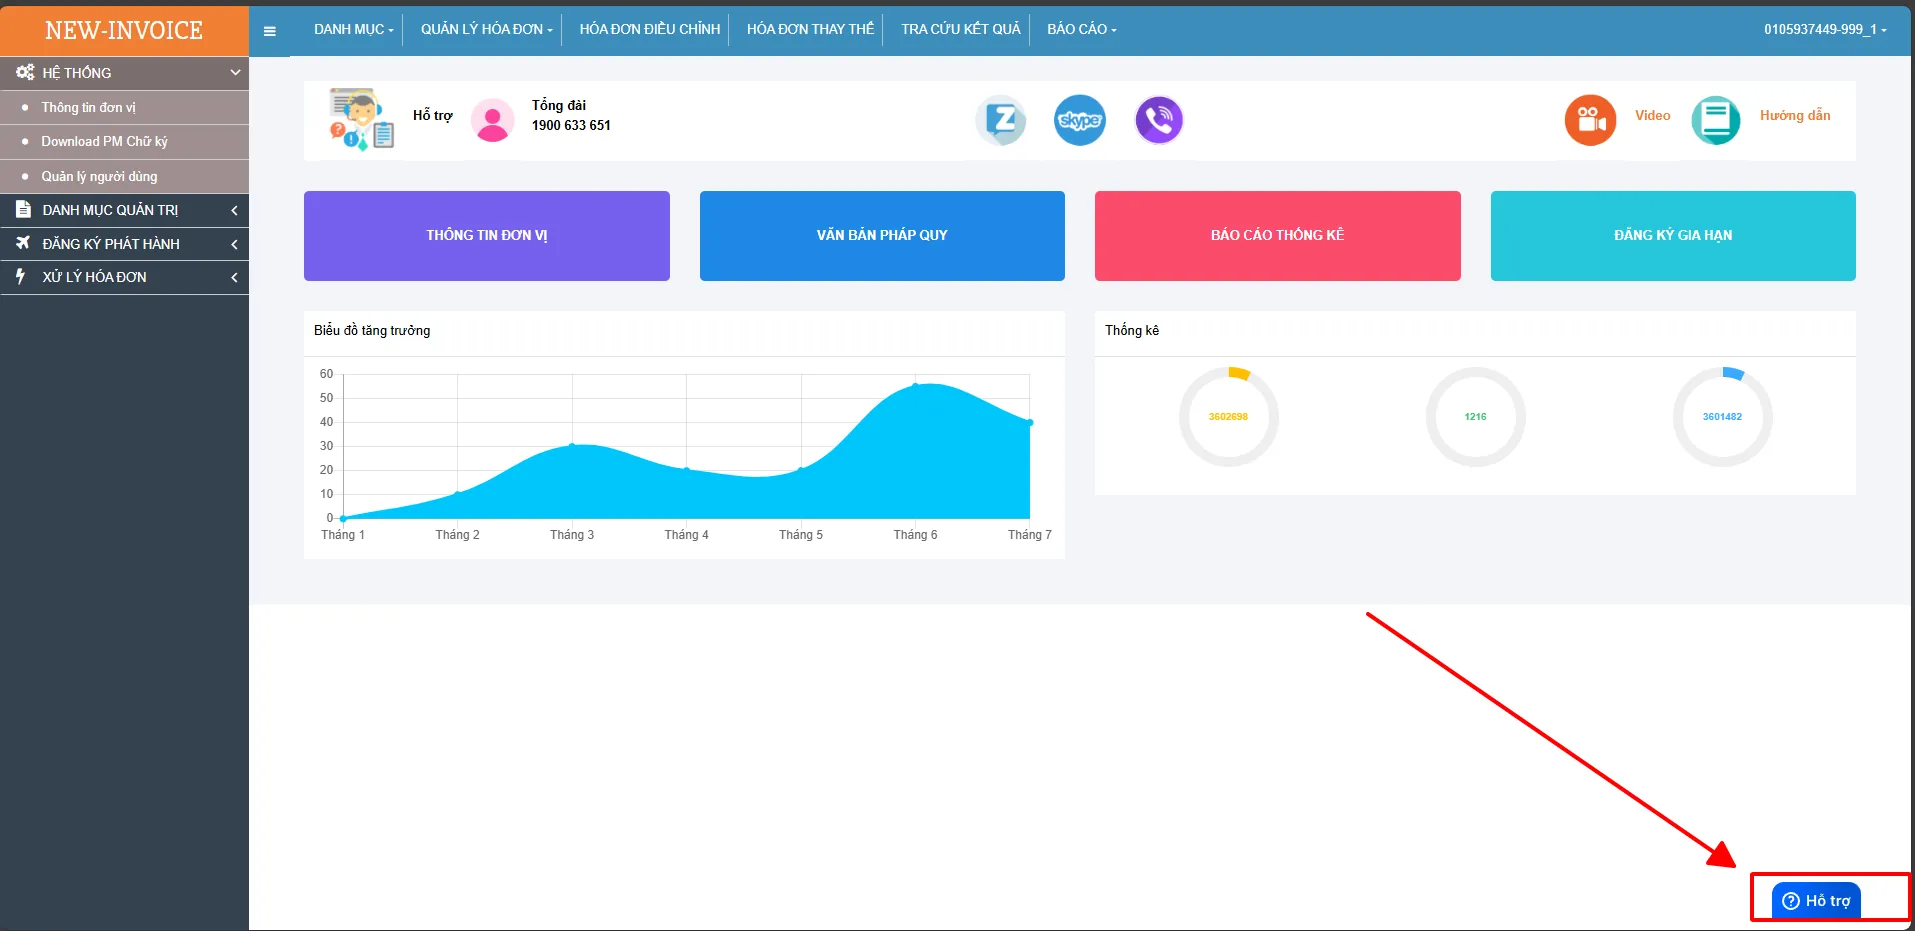The width and height of the screenshot is (1915, 931).
Task: Open QUẢN LÝ HÓA ĐƠN dropdown menu
Action: [486, 29]
